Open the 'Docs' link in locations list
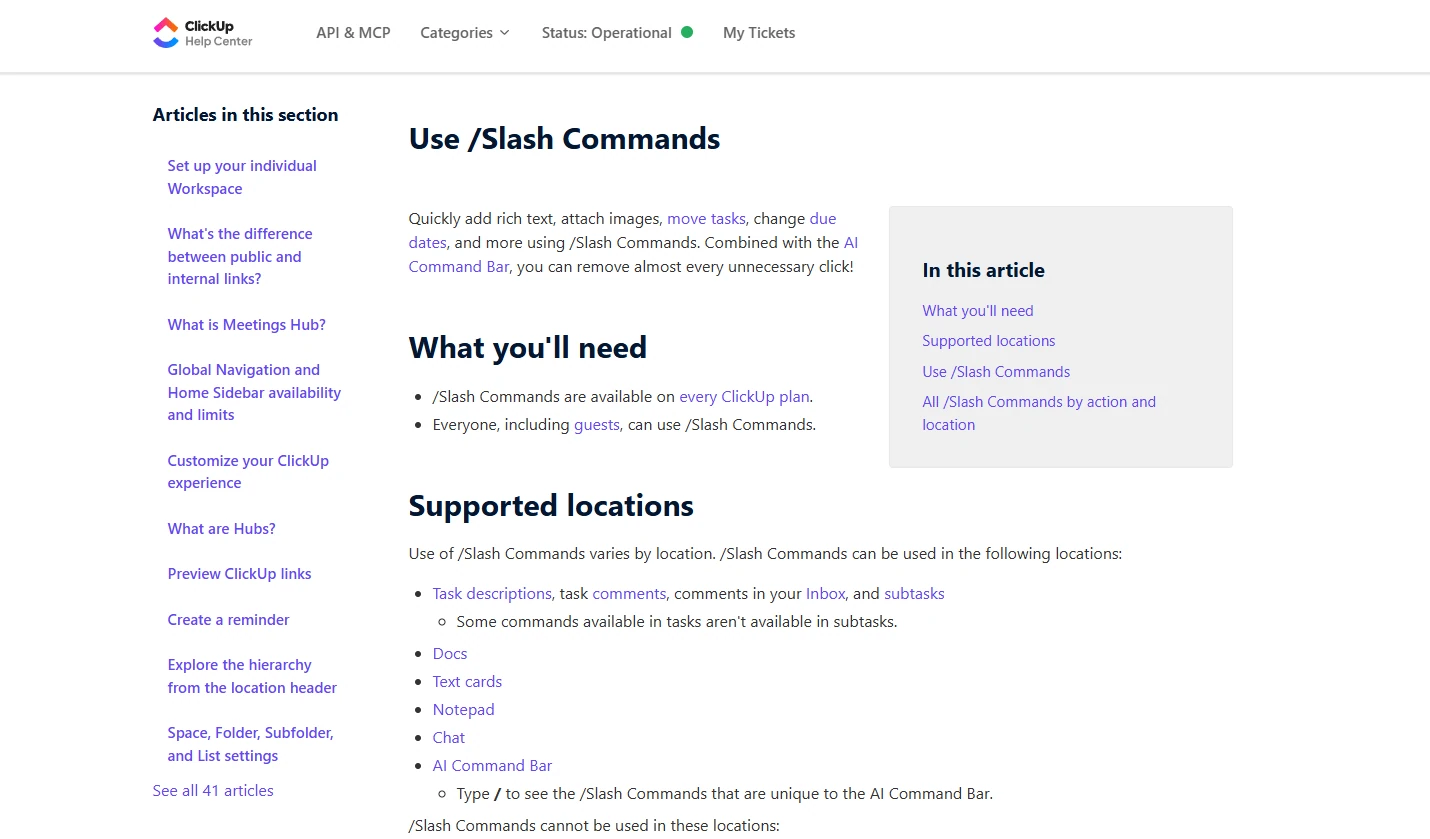 (450, 654)
